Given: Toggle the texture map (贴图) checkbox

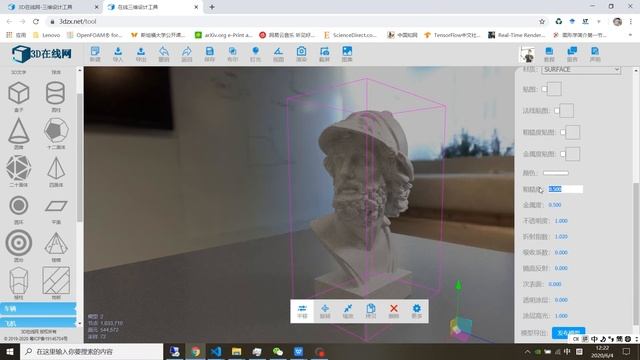Looking at the screenshot, I should 544,89.
